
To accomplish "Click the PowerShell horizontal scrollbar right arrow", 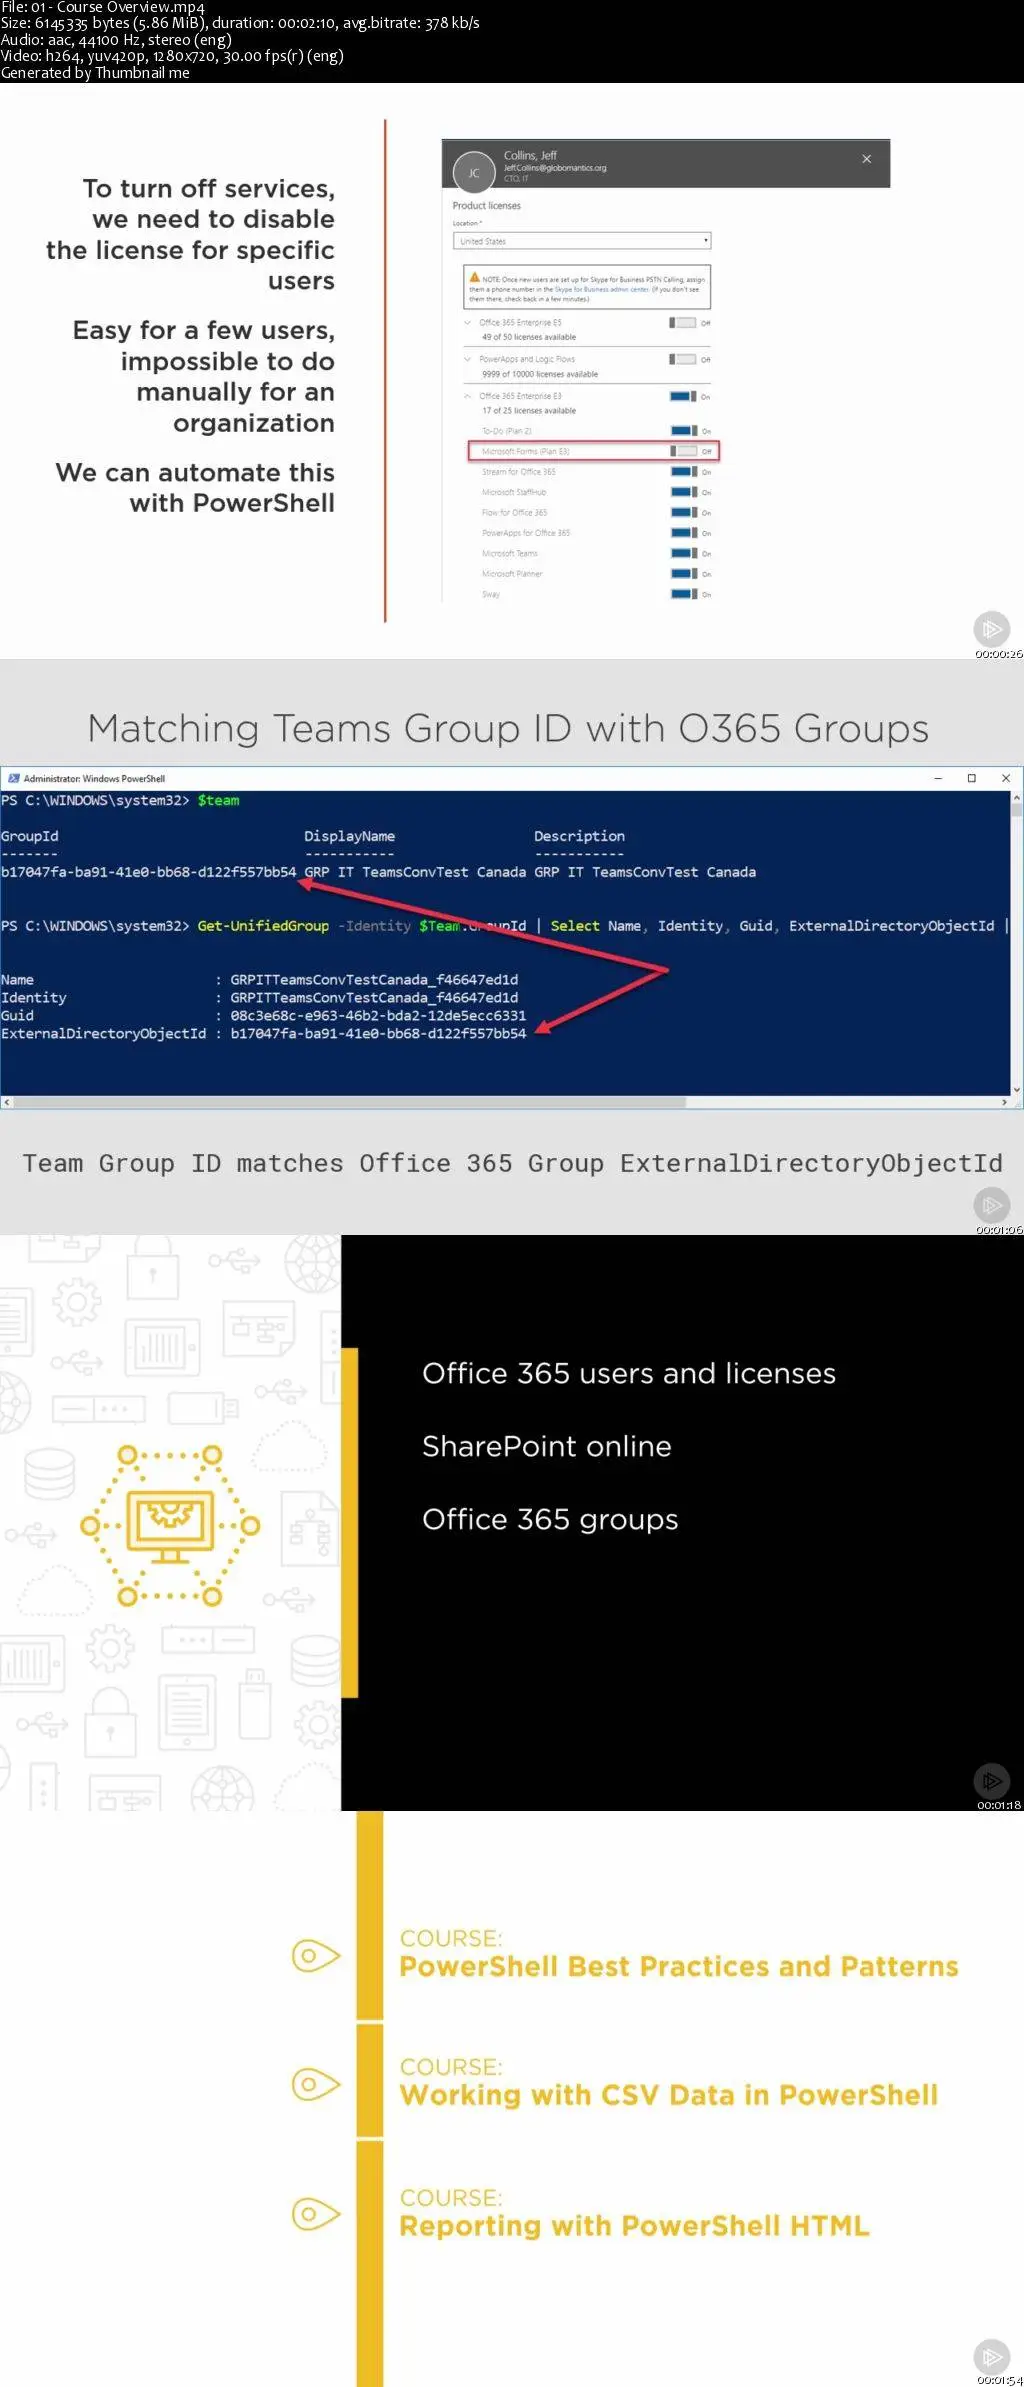I will click(x=1004, y=1102).
